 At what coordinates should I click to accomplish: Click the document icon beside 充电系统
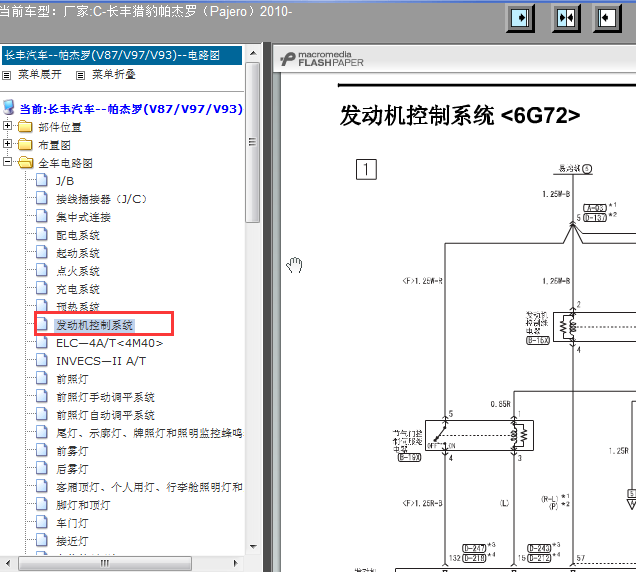coord(42,288)
